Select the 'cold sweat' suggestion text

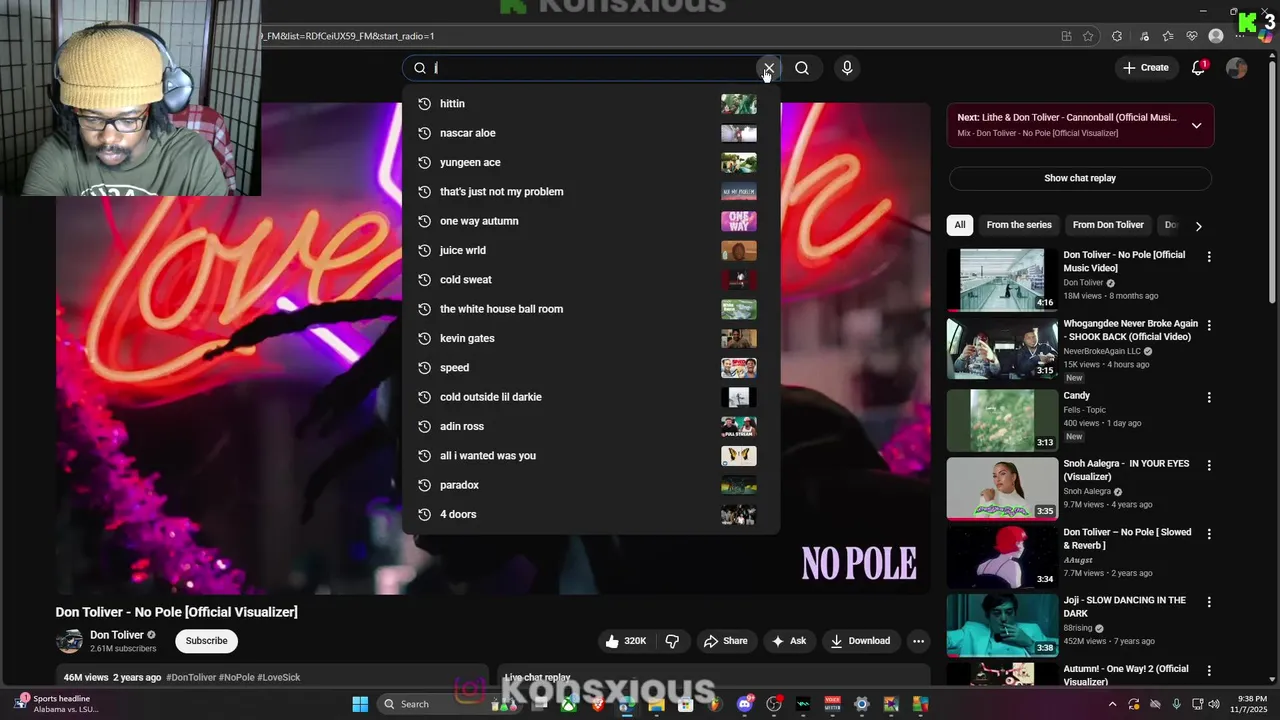[465, 280]
